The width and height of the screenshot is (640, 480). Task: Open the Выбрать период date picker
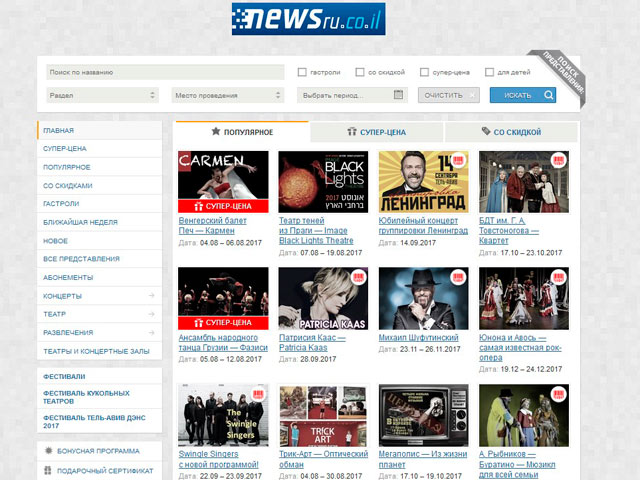click(x=352, y=95)
